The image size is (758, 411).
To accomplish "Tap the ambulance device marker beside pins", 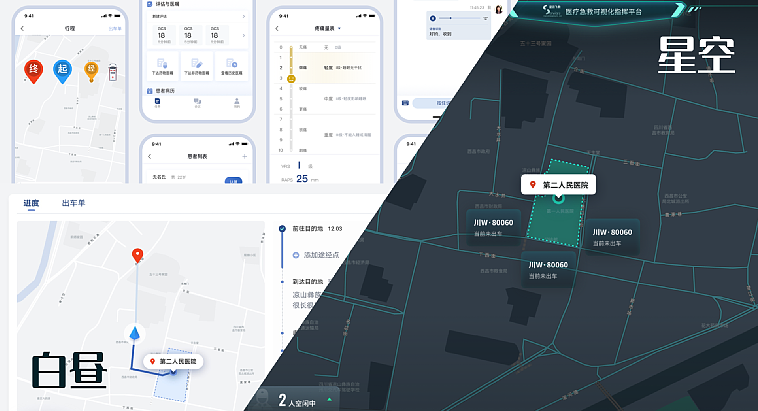I will pos(113,72).
